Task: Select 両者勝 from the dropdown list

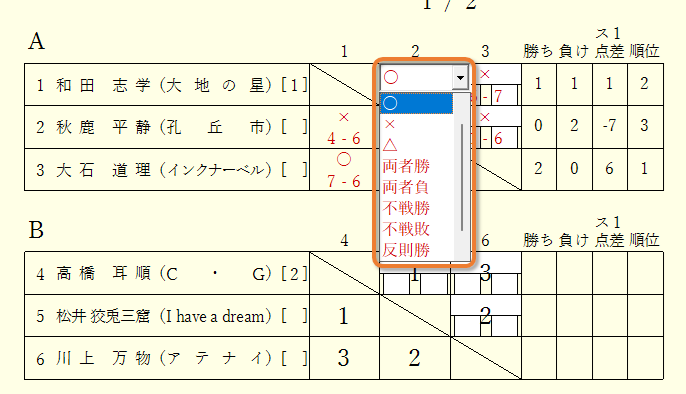Action: coord(416,166)
